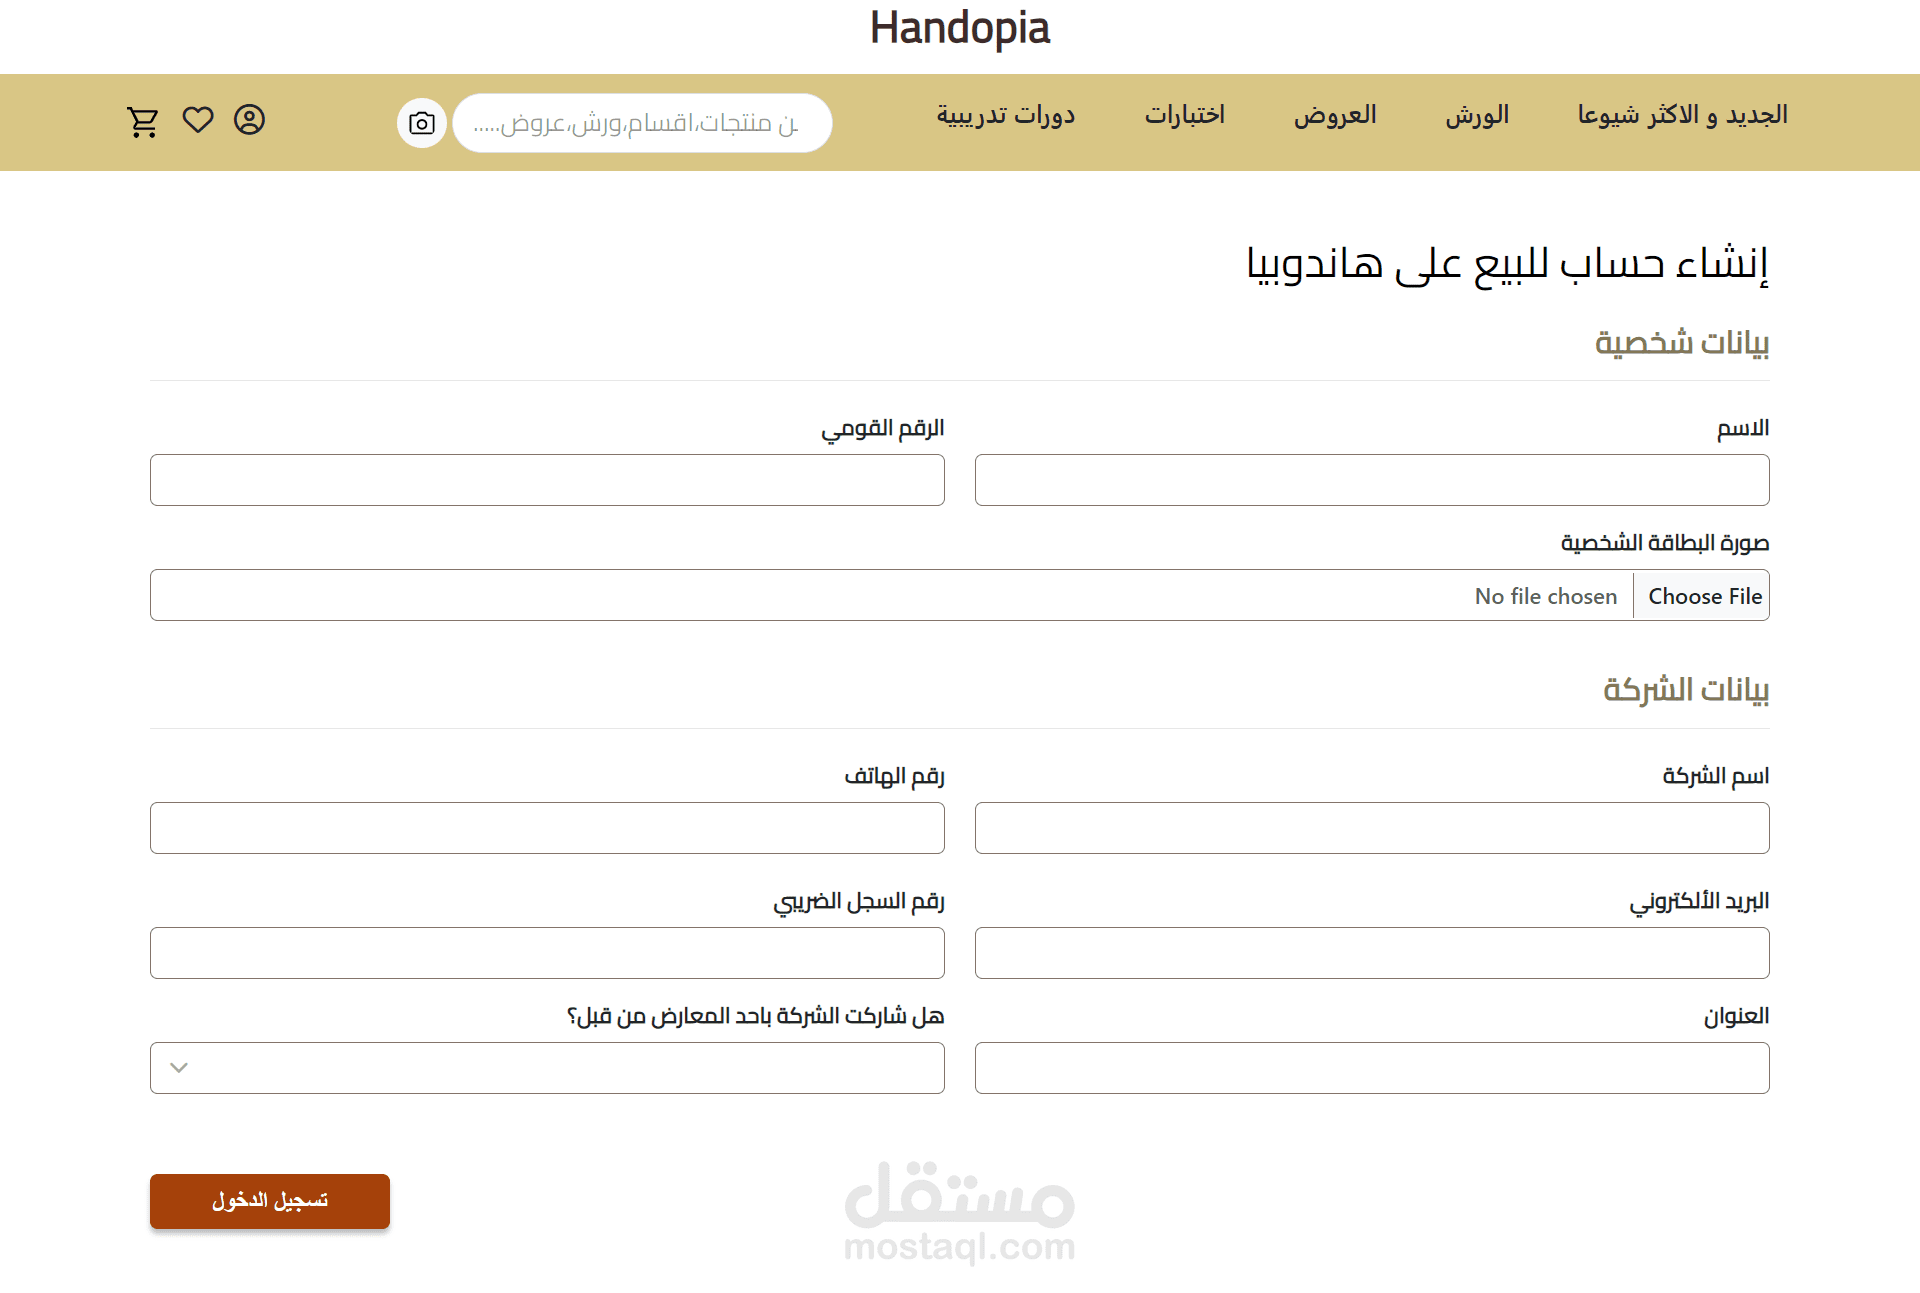Click the الاسم name input field
The width and height of the screenshot is (1920, 1293).
(1371, 480)
